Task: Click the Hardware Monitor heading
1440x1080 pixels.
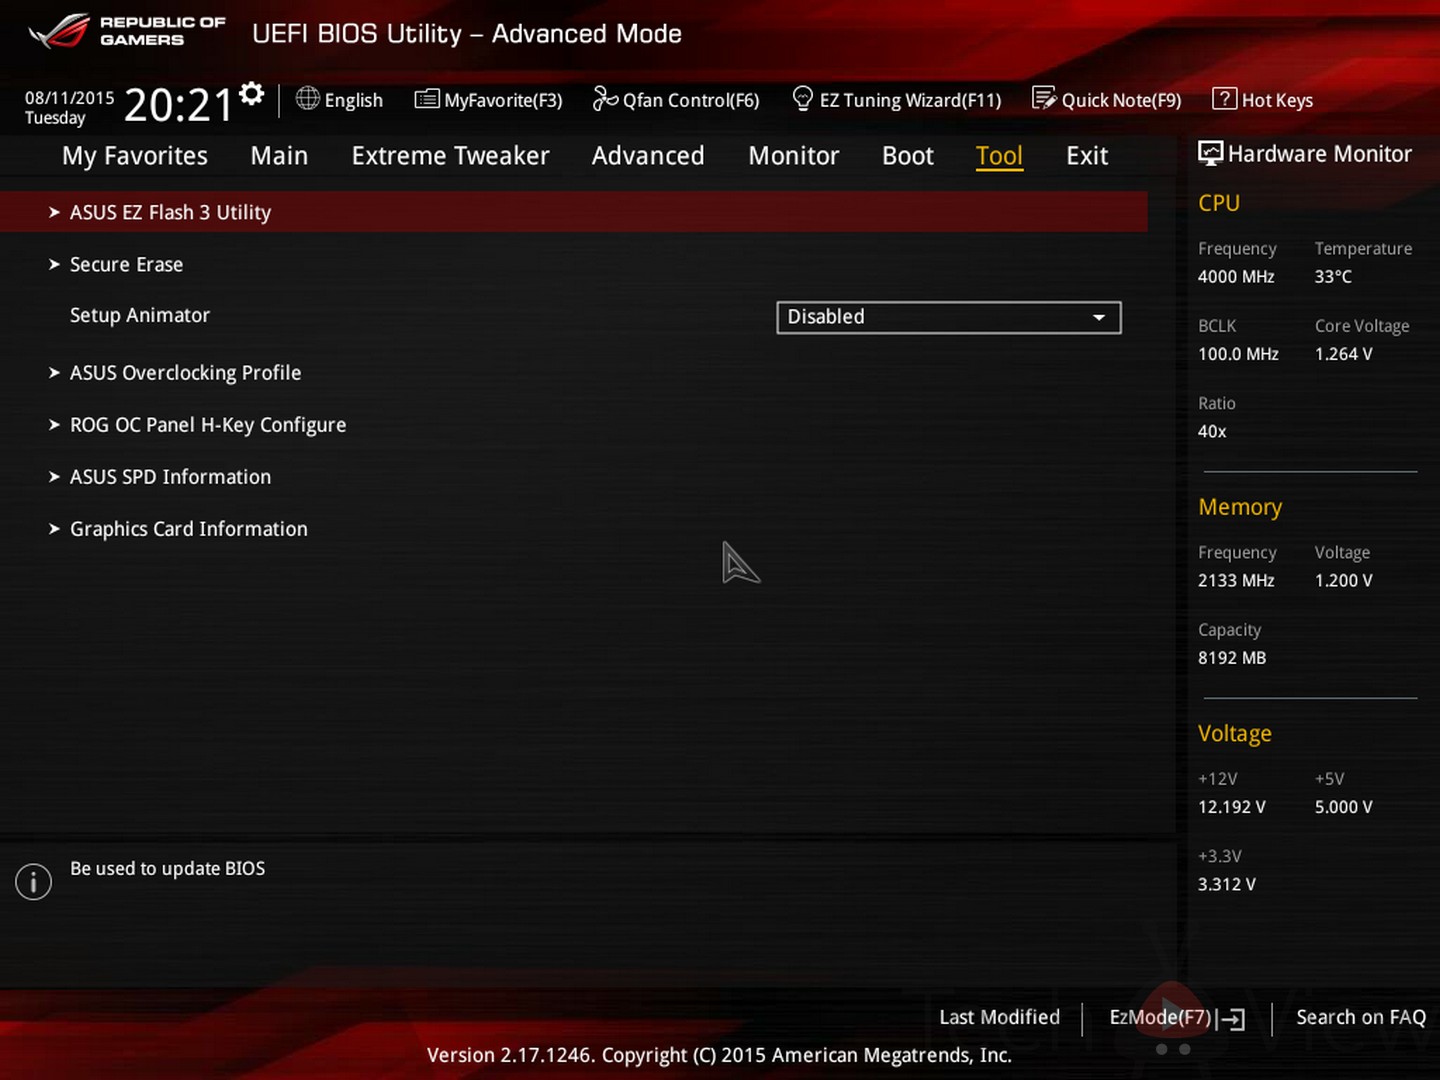Action: (x=1319, y=154)
